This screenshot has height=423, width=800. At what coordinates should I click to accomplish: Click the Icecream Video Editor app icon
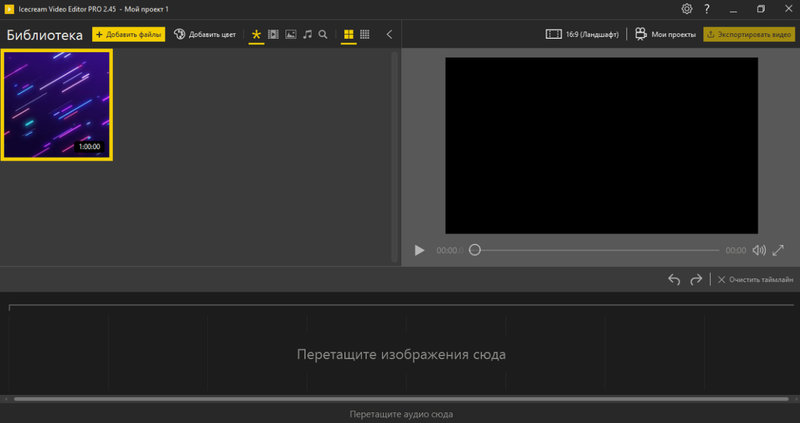[x=9, y=9]
